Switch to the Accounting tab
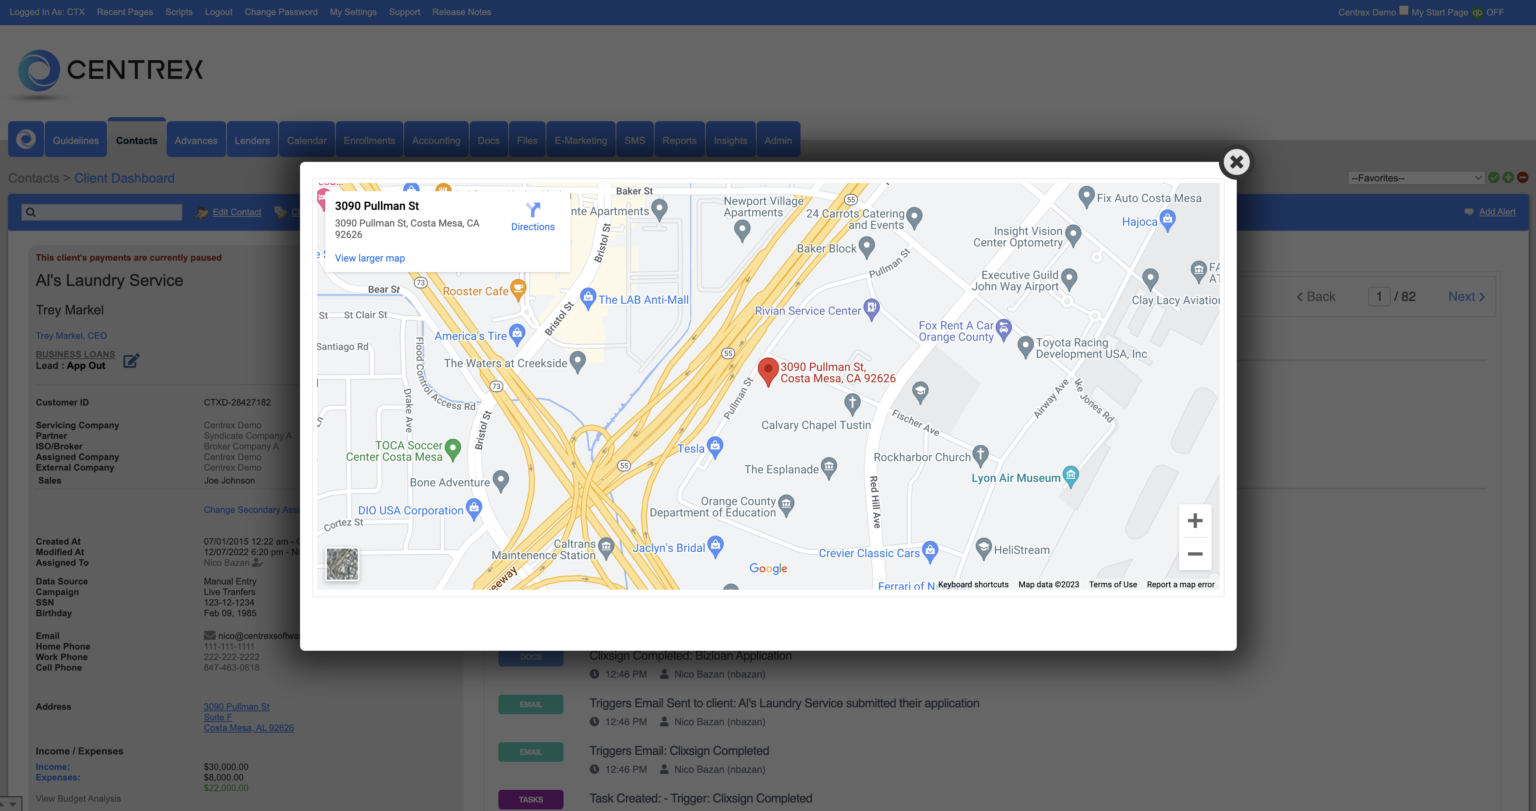The width and height of the screenshot is (1536, 811). [x=436, y=140]
